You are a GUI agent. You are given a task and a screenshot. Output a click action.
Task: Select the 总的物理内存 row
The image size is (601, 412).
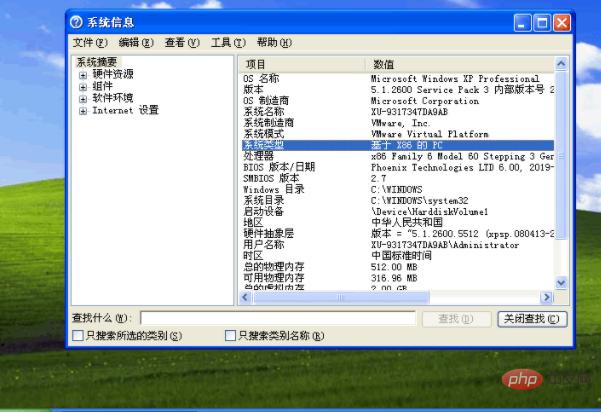coord(398,267)
